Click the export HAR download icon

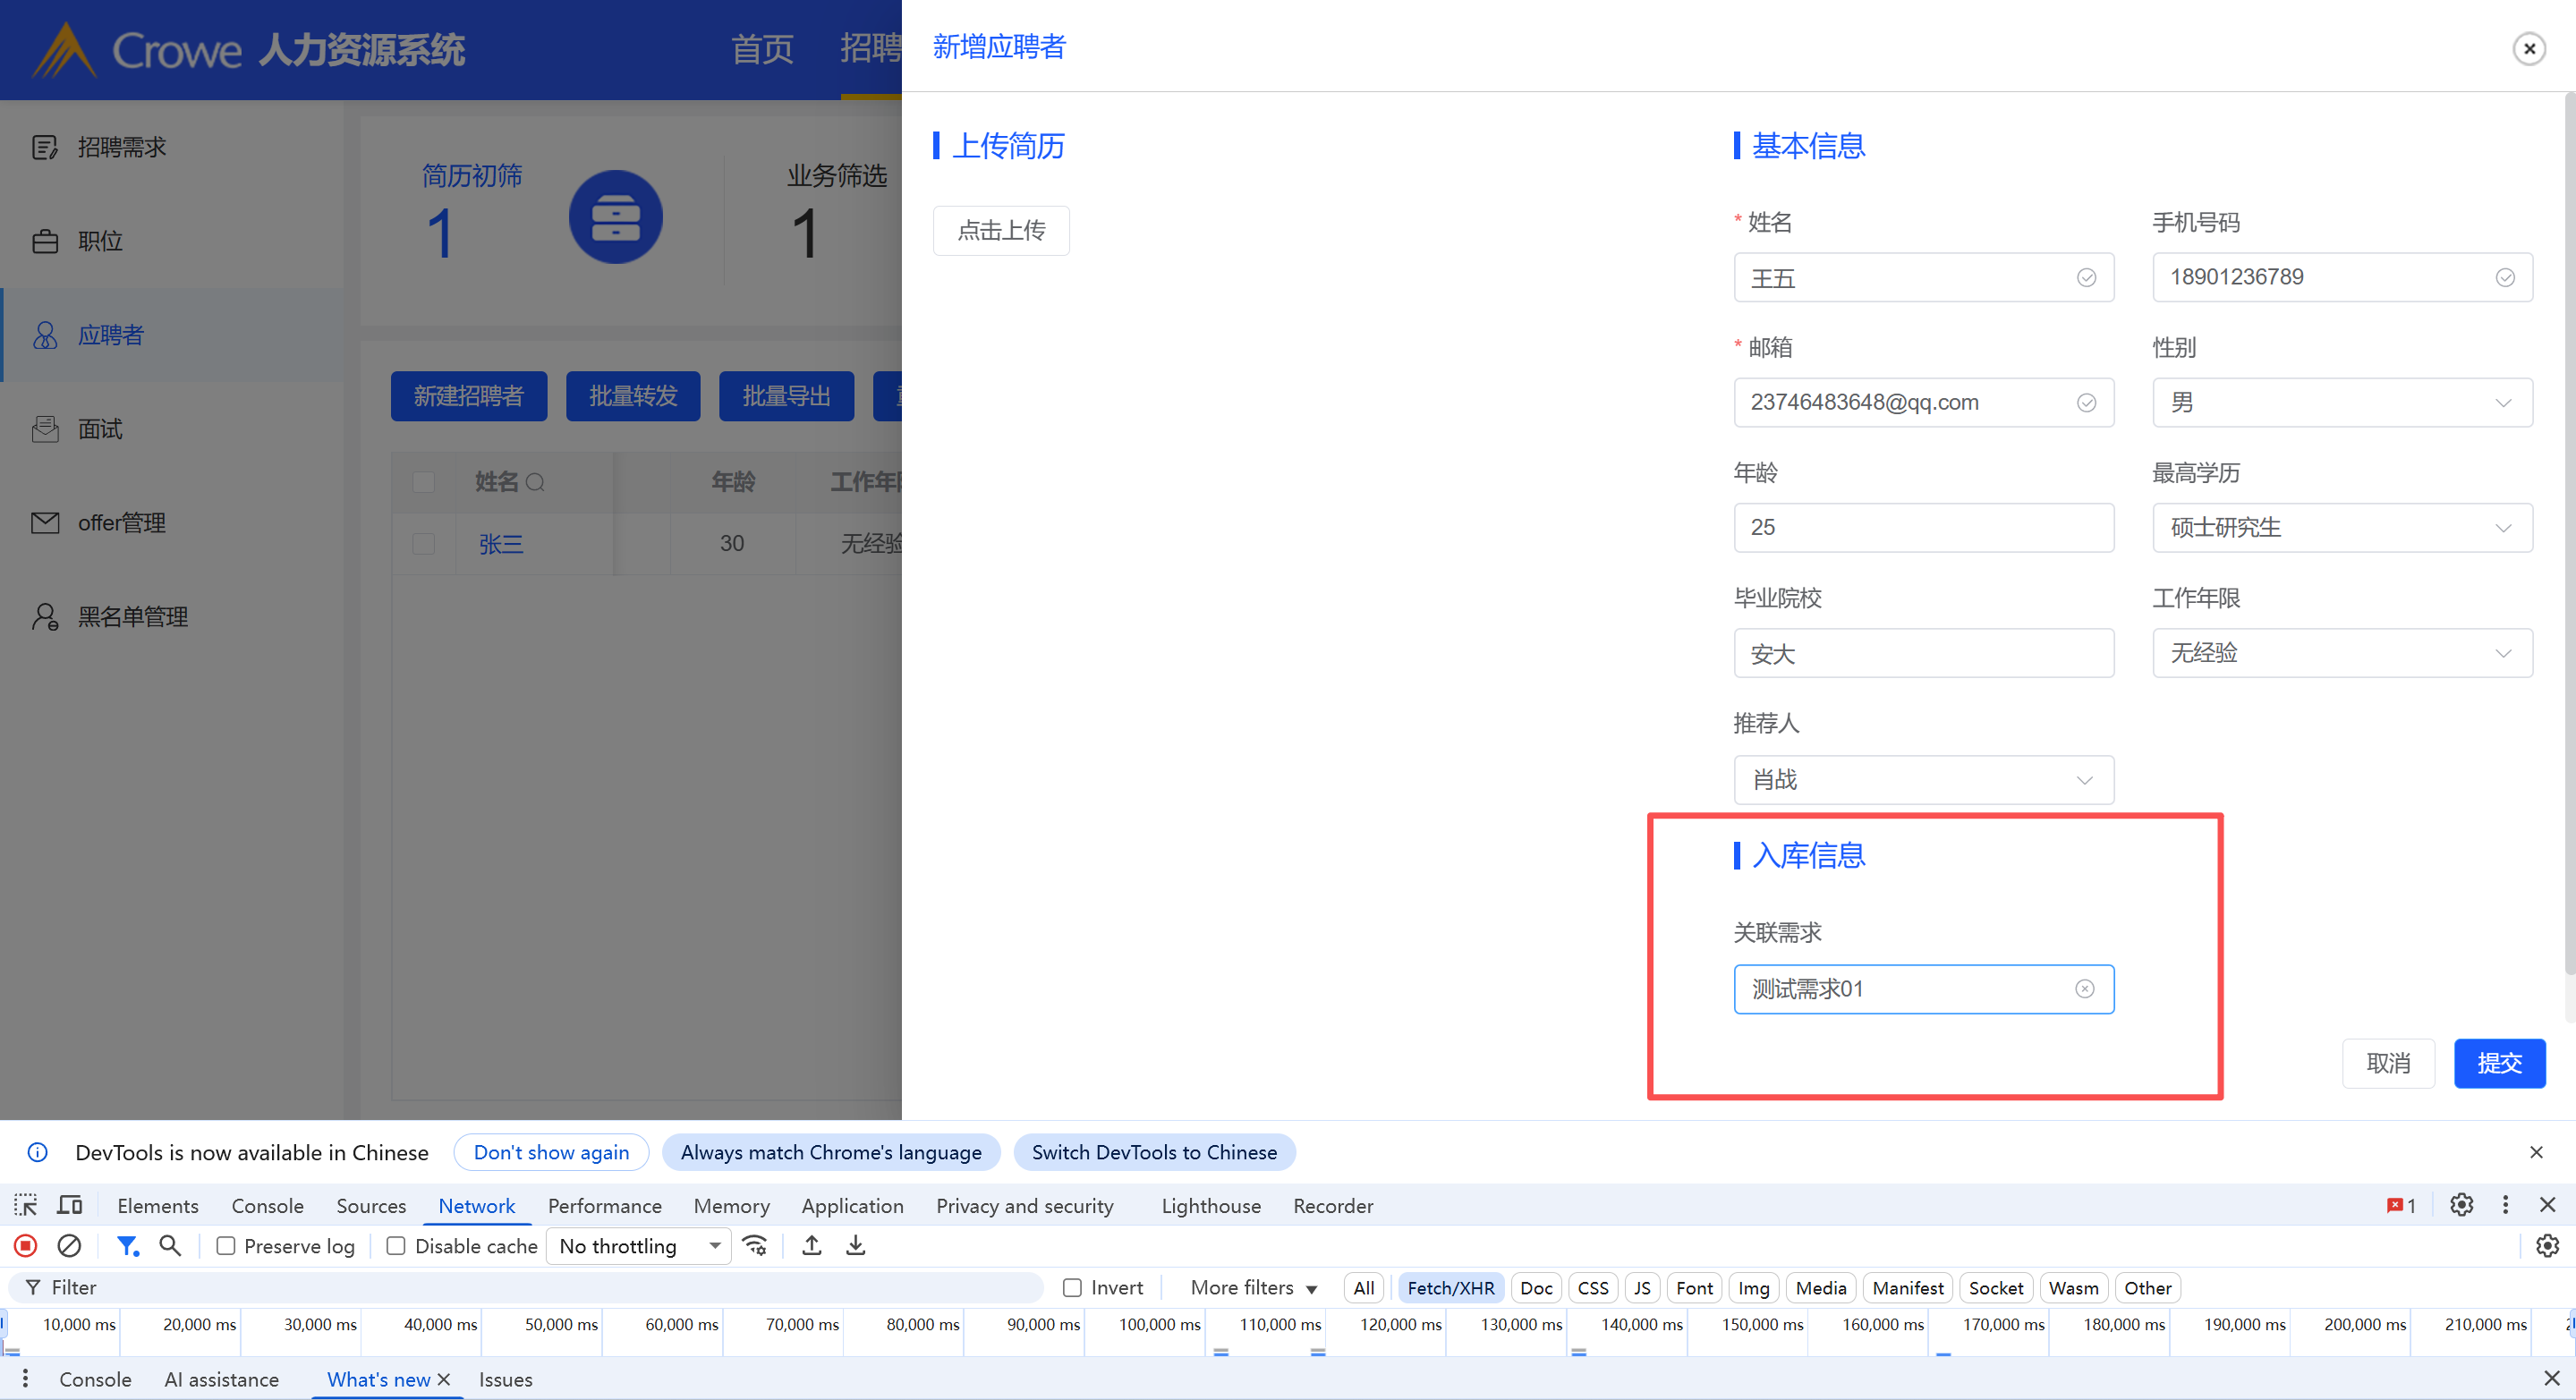(x=856, y=1246)
